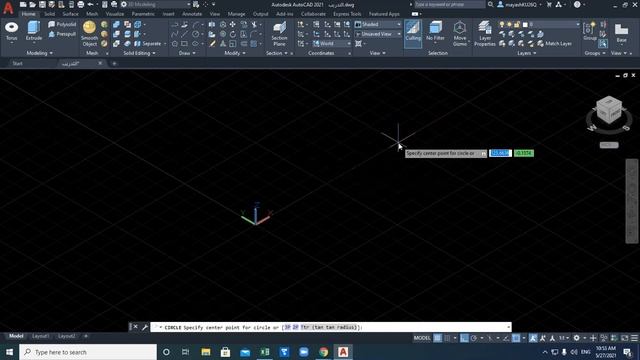Toggle object snap in status bar

tap(516, 338)
